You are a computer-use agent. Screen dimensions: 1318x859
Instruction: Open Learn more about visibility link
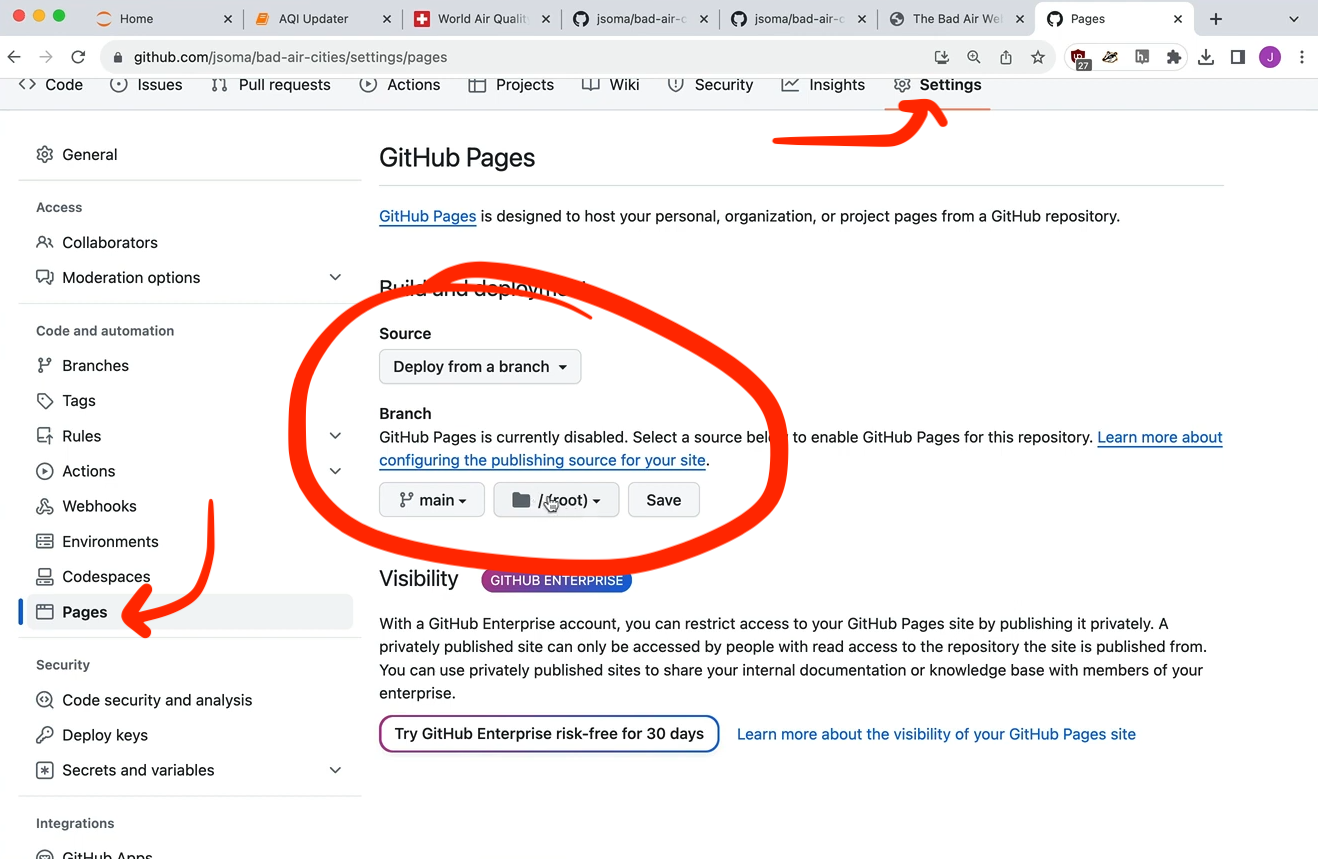[x=936, y=734]
